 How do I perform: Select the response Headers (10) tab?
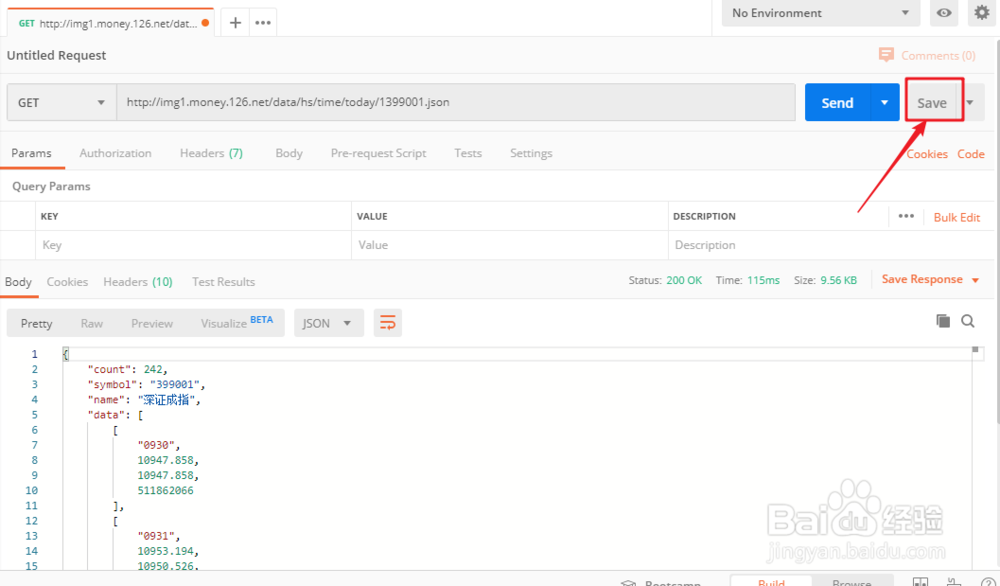(x=138, y=282)
